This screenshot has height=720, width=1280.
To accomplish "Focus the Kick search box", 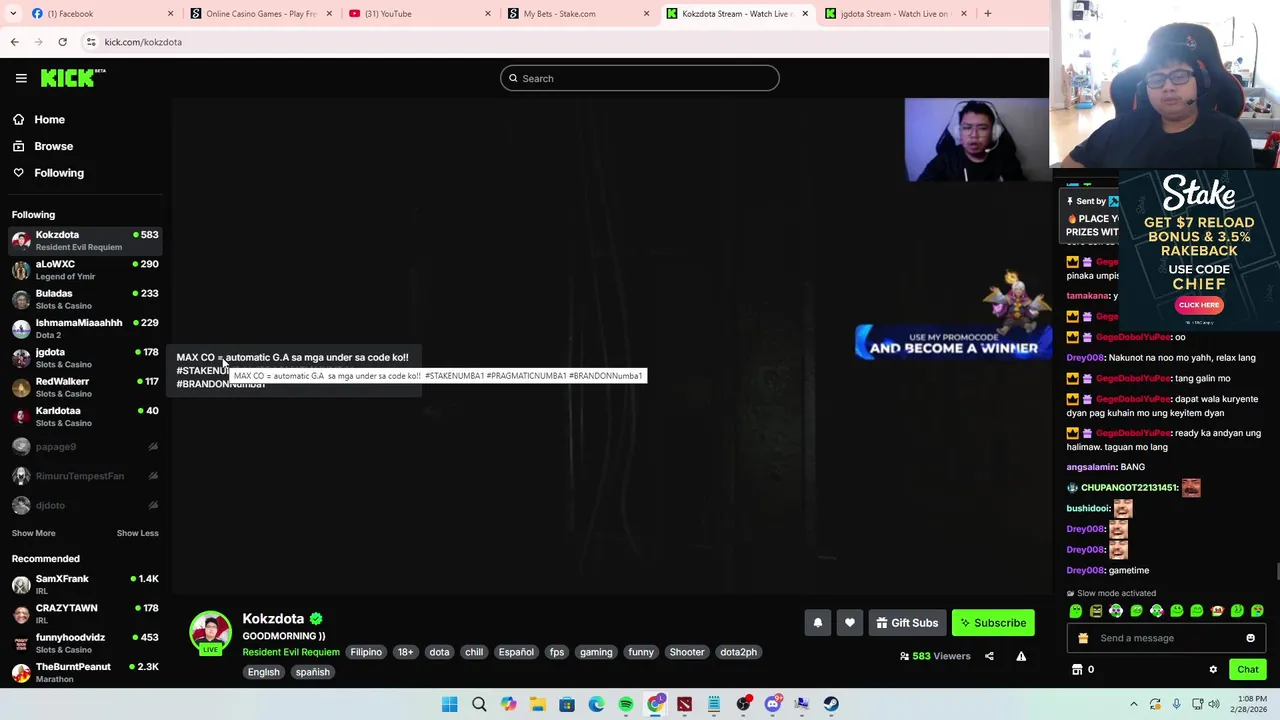I will click(640, 78).
